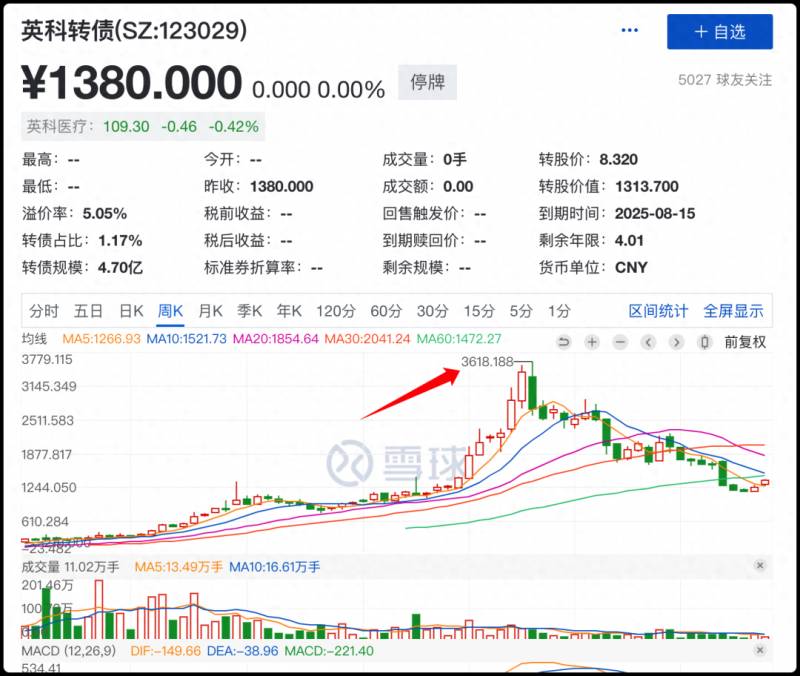Open the 英科医疗 underlying stock quote

(x=143, y=126)
